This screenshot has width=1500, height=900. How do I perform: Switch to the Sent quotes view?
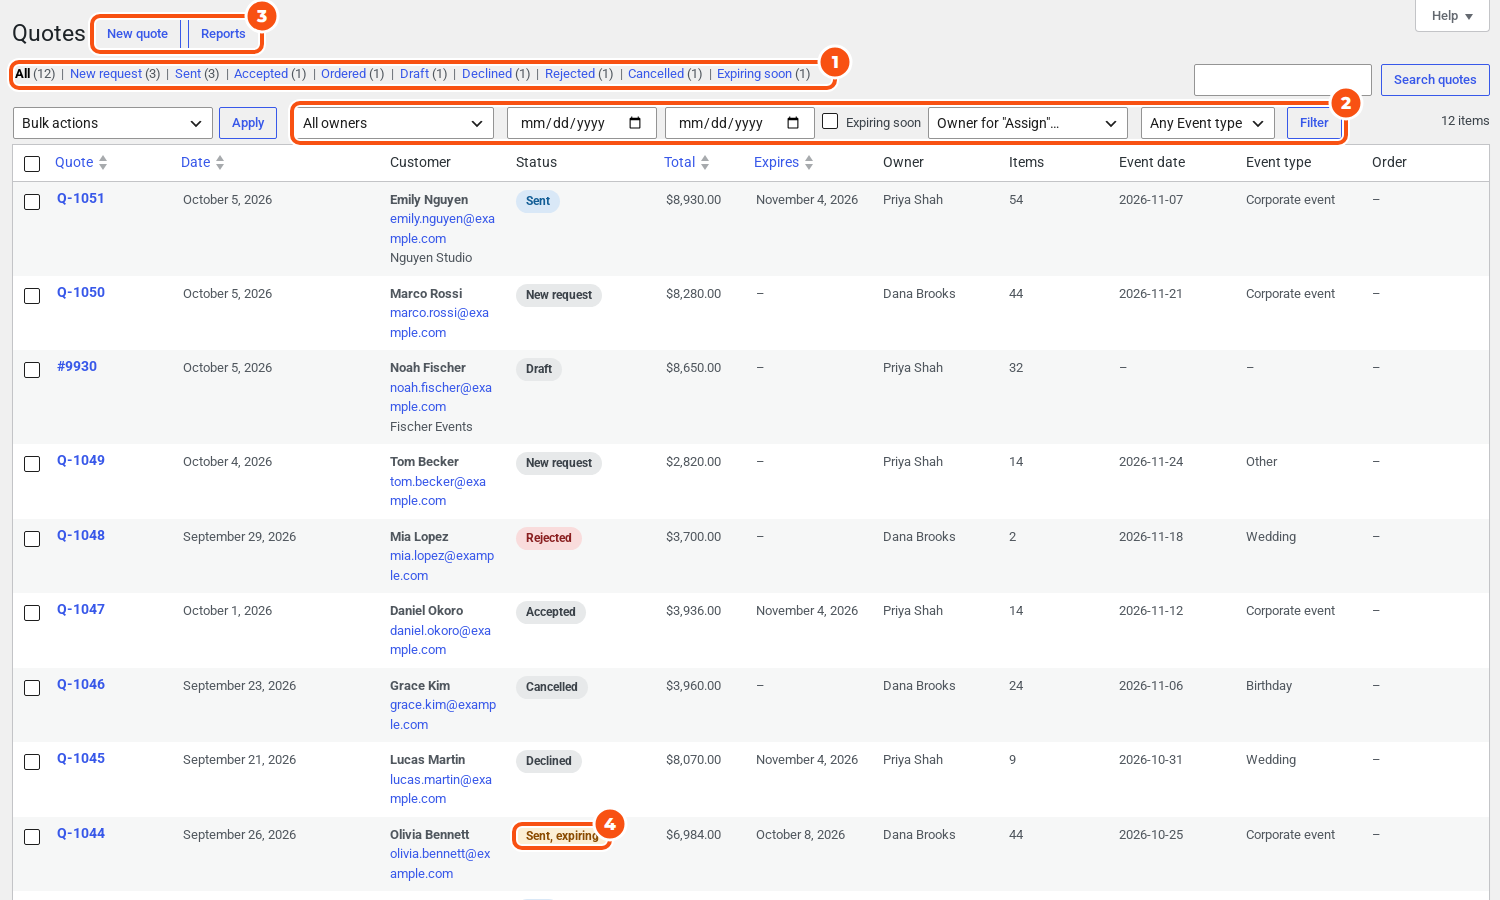[188, 74]
